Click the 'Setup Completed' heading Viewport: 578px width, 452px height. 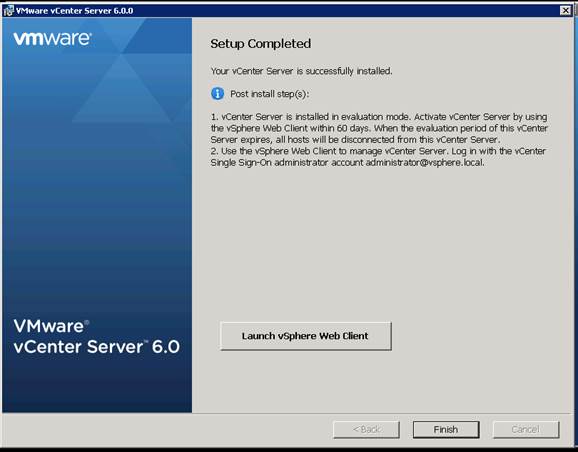pyautogui.click(x=261, y=44)
